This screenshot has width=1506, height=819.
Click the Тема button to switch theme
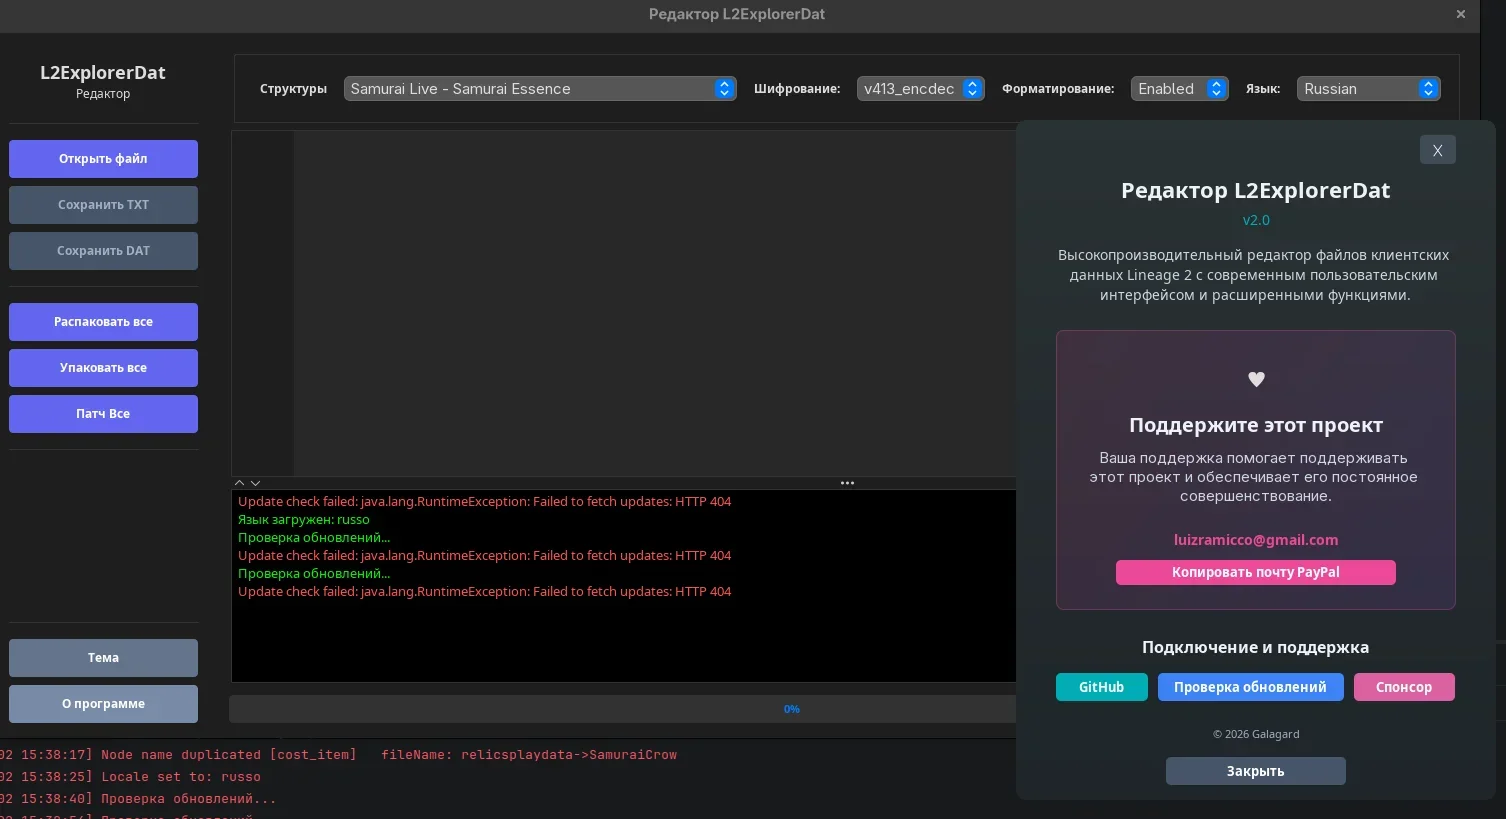point(103,658)
